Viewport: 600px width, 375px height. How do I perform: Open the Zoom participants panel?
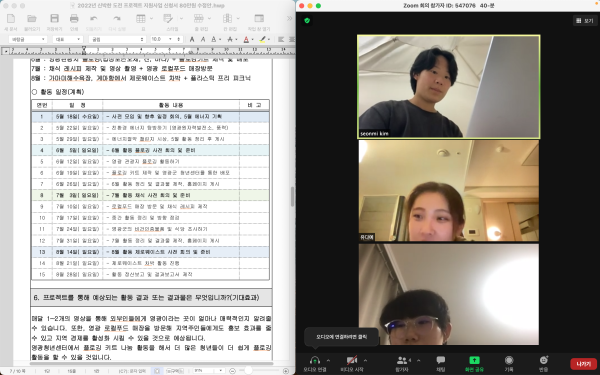(x=403, y=363)
